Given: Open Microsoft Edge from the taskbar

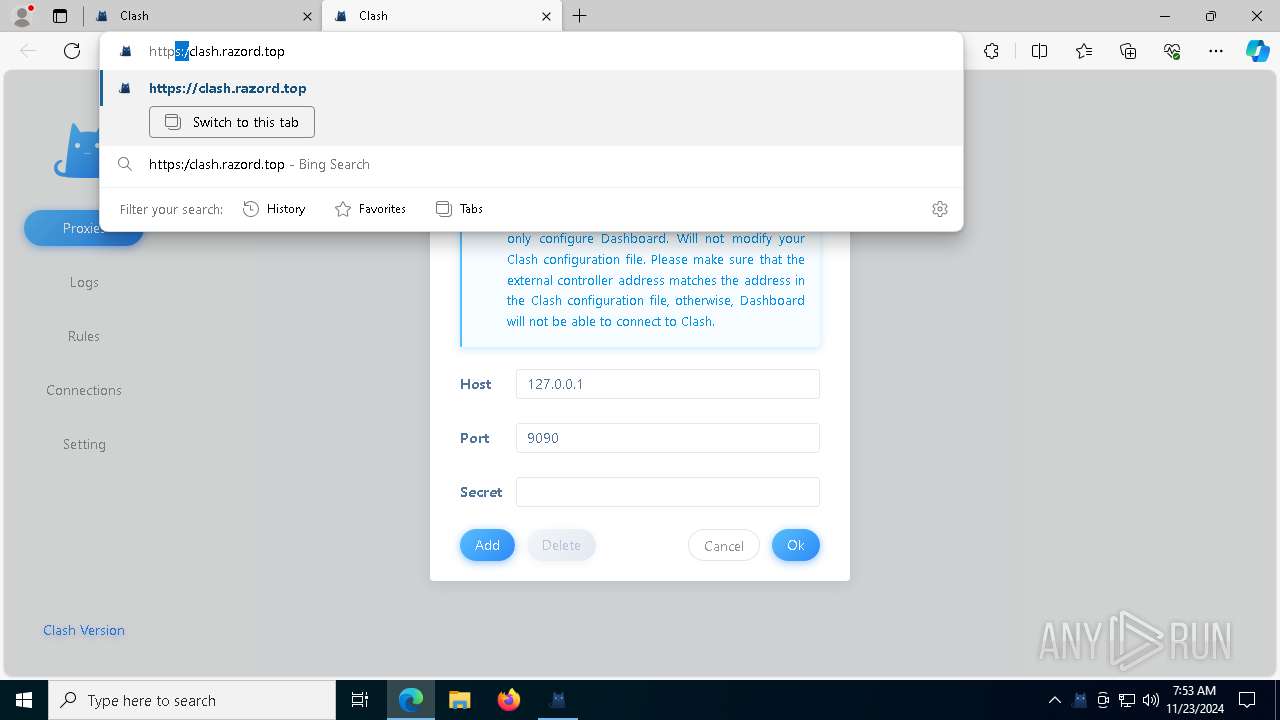Looking at the screenshot, I should (411, 700).
